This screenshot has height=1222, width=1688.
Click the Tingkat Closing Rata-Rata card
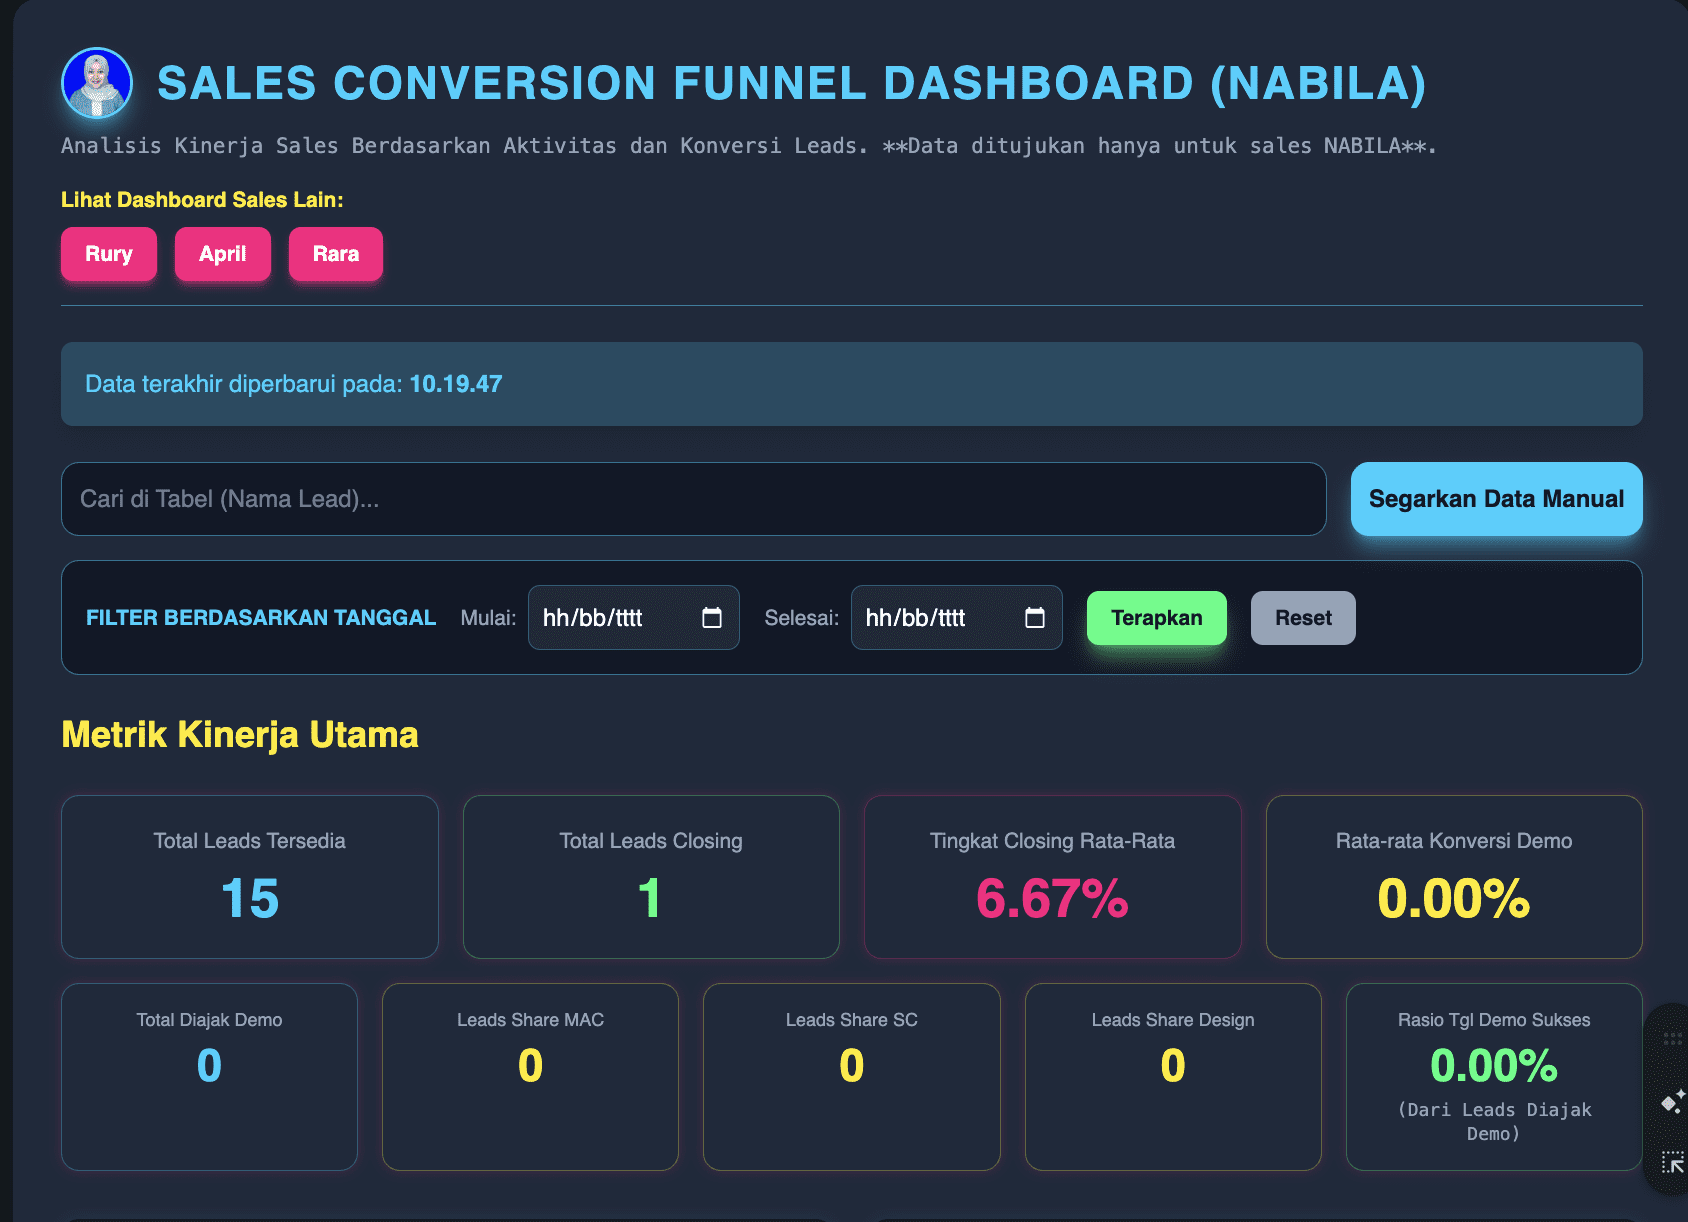(1052, 877)
